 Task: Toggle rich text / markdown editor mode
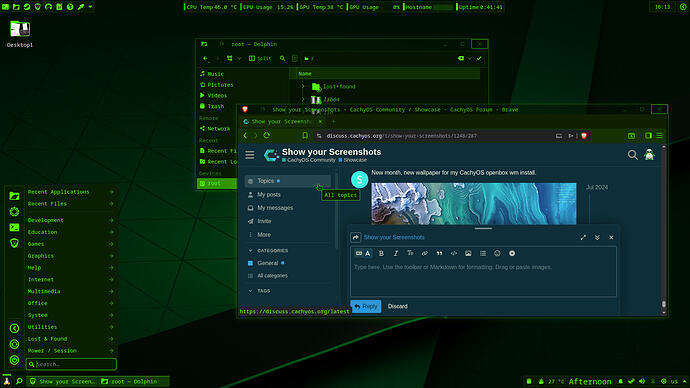363,253
